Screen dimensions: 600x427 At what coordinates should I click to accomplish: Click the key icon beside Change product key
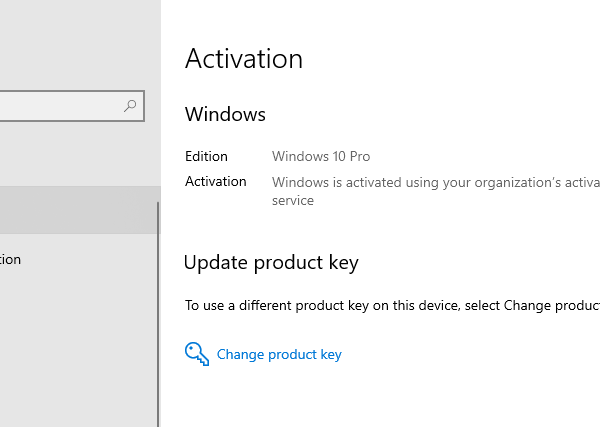(x=197, y=354)
